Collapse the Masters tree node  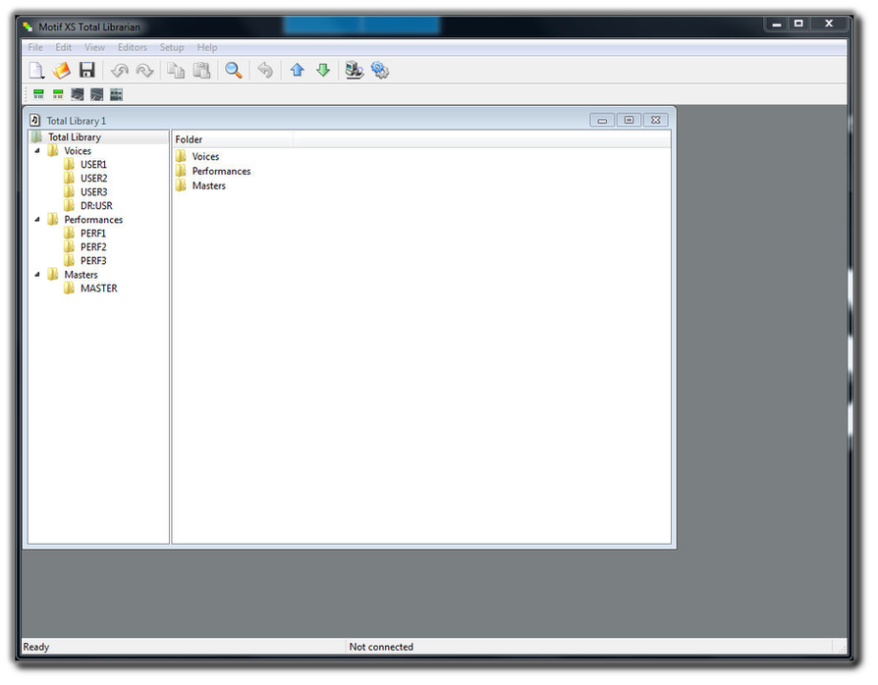tap(38, 274)
